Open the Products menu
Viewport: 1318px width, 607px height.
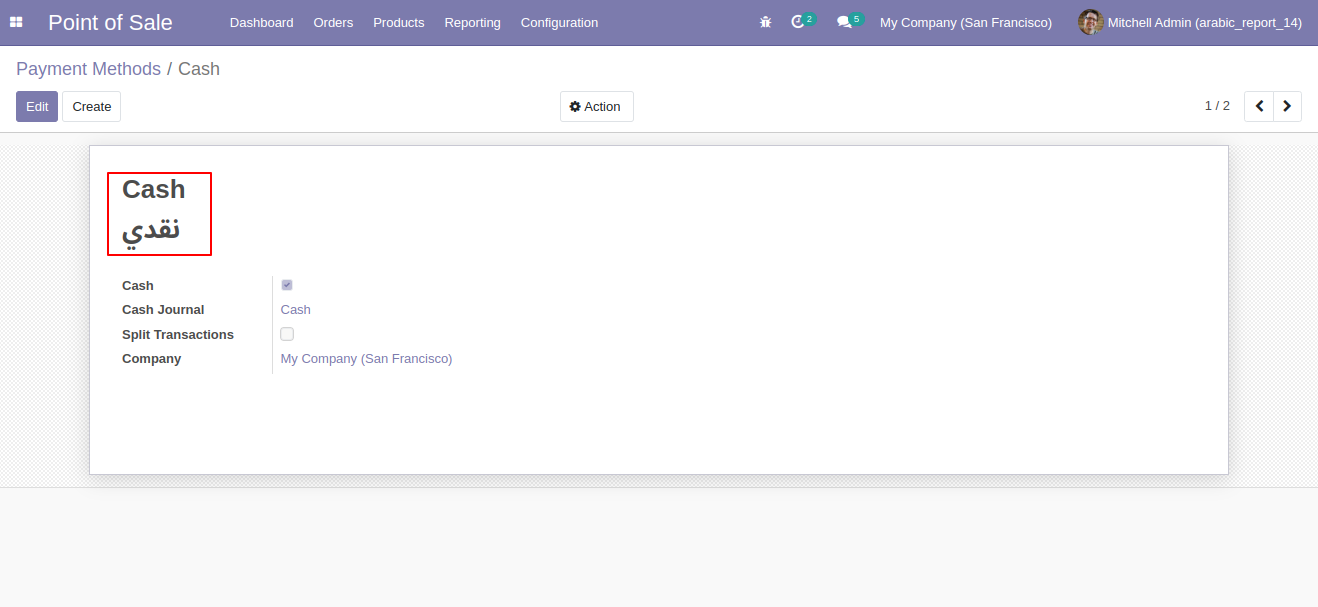click(x=399, y=22)
